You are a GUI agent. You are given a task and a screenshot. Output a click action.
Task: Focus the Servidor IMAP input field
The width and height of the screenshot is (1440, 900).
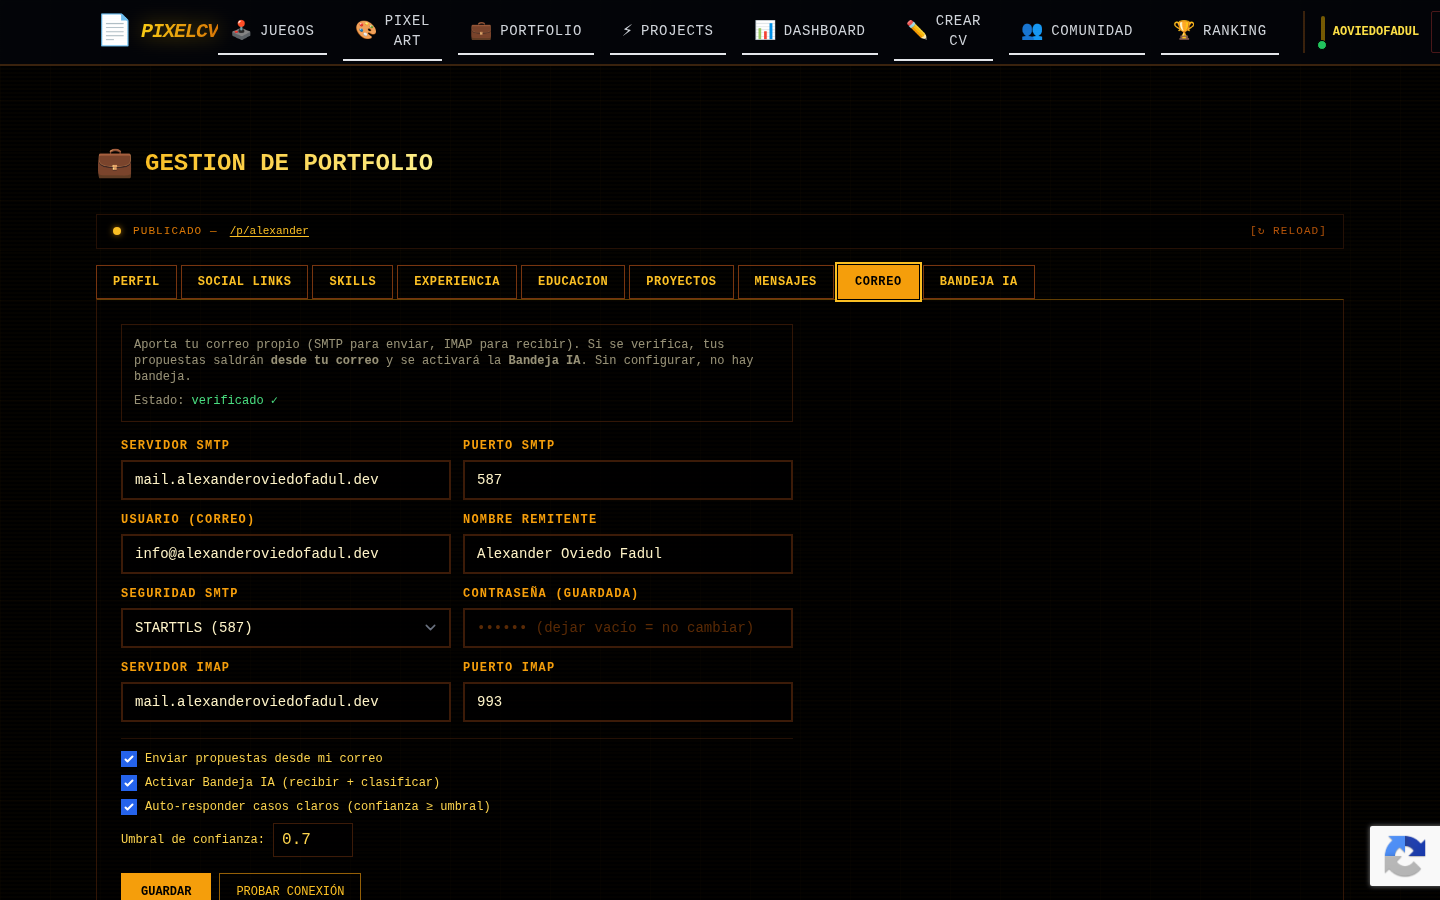click(x=286, y=702)
